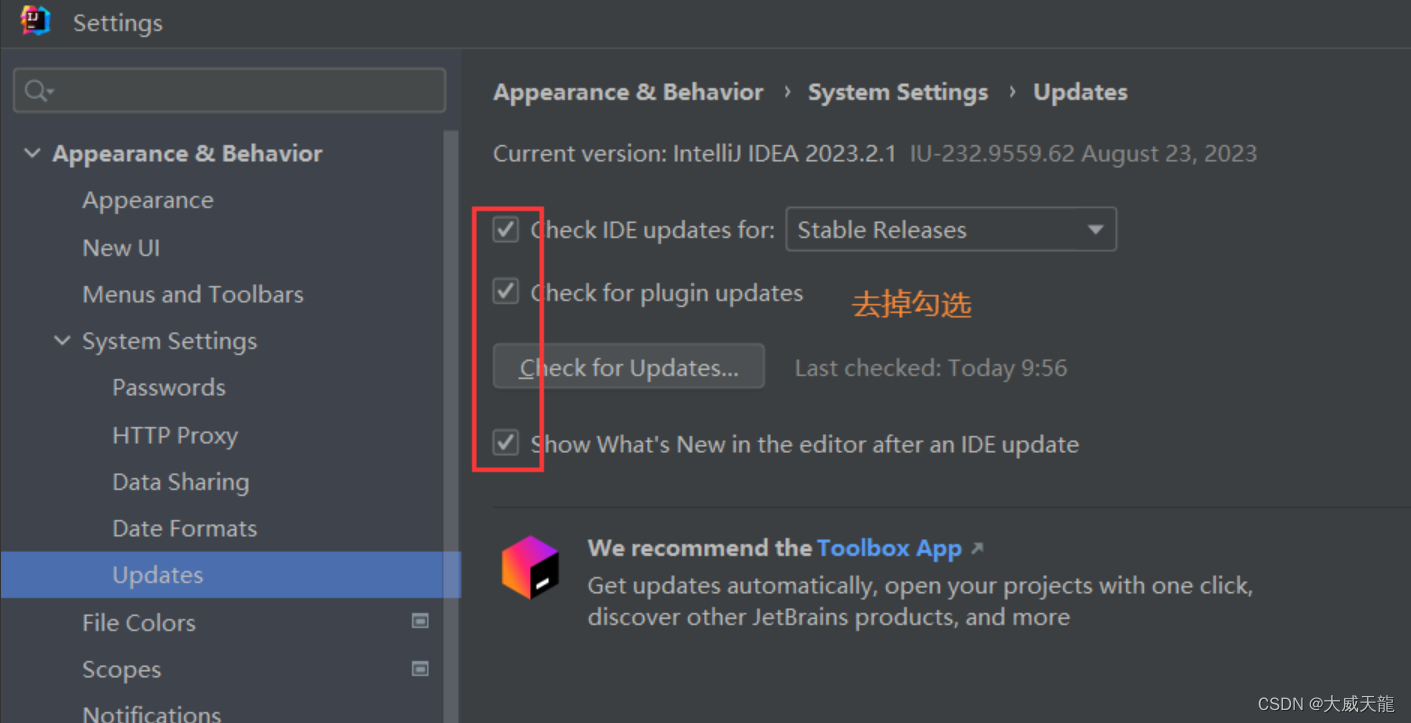Open the Stable Releases dropdown
Viewport: 1411px width, 723px height.
point(951,230)
